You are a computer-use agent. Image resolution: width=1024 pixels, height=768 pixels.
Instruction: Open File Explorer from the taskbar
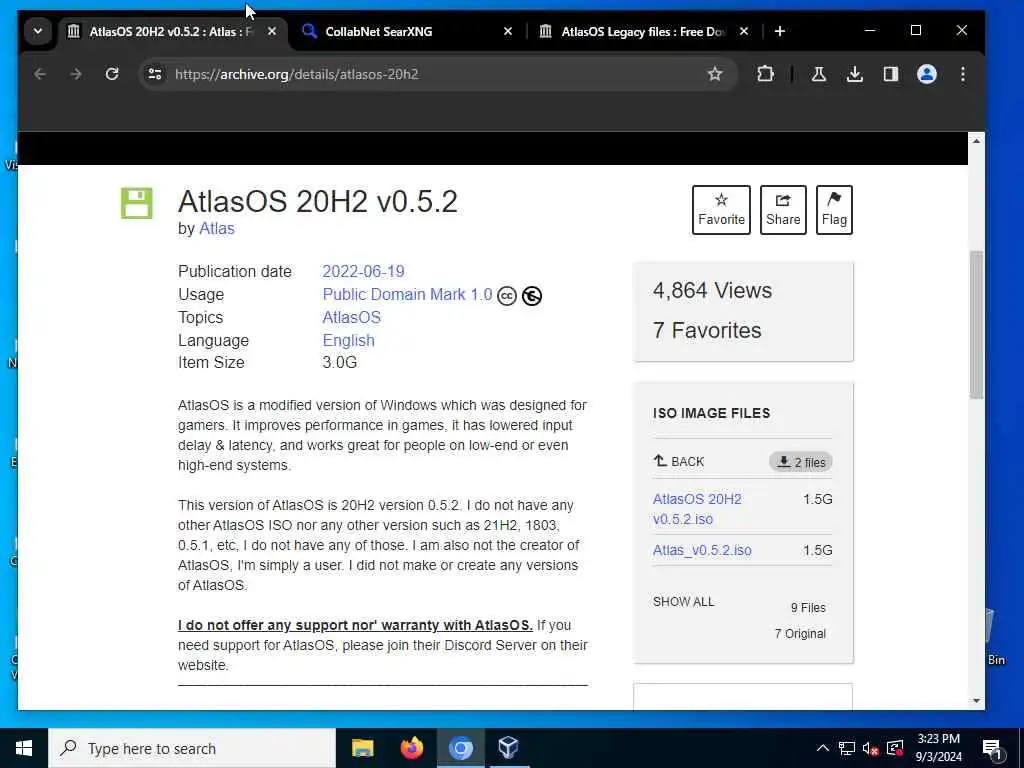(362, 748)
